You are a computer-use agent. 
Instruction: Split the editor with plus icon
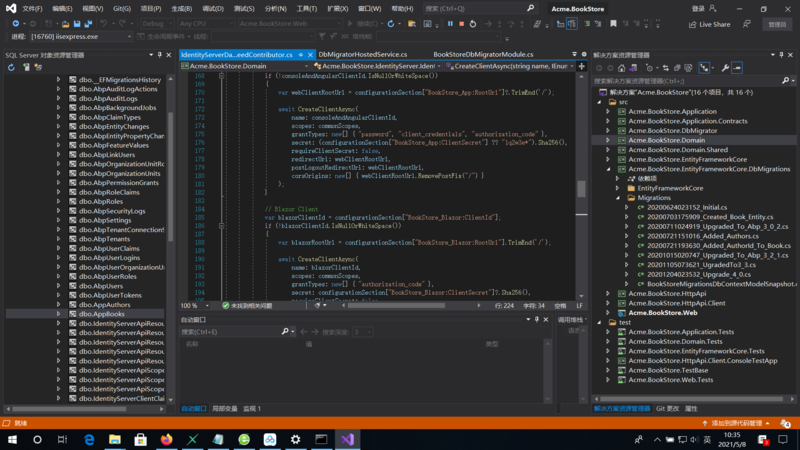coord(582,66)
